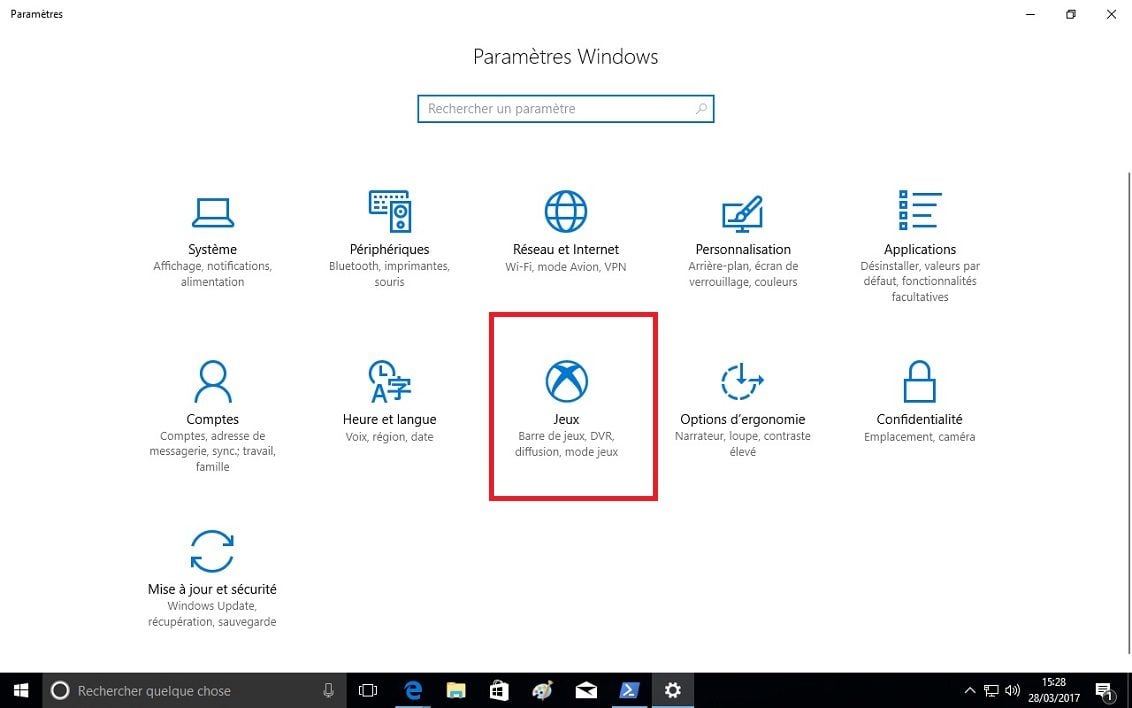
Task: Open Périphériques keyboard and speaker icon
Action: (389, 211)
